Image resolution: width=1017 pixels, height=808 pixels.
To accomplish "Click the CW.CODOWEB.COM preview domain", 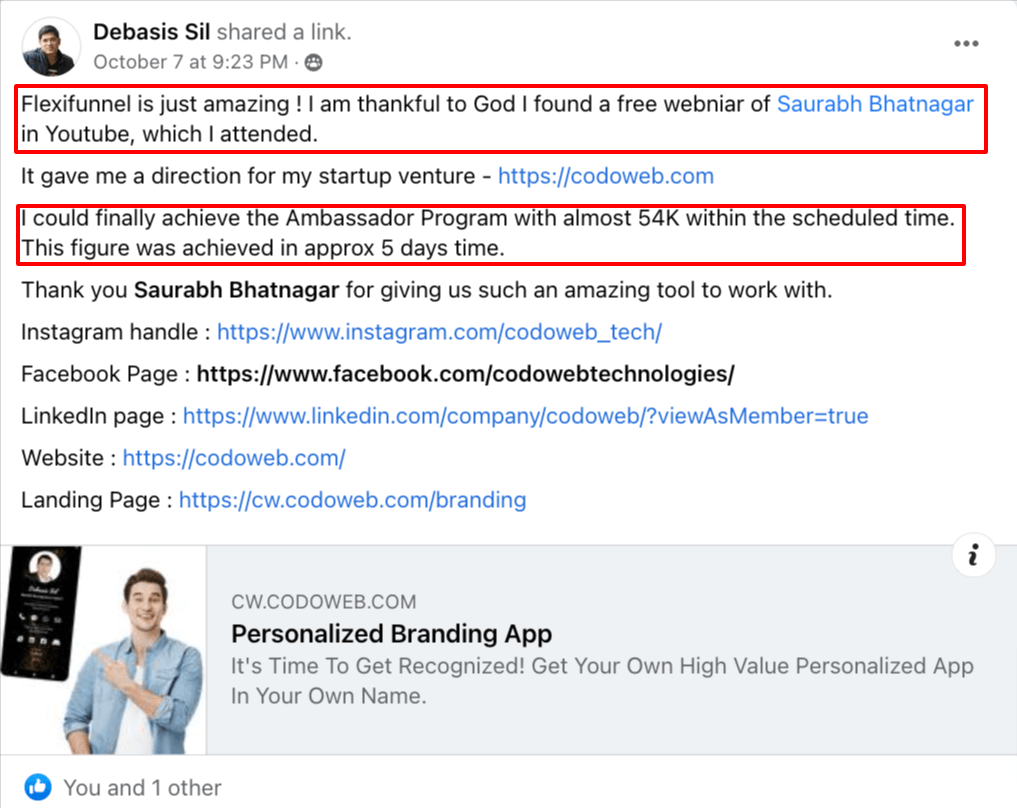I will 323,602.
